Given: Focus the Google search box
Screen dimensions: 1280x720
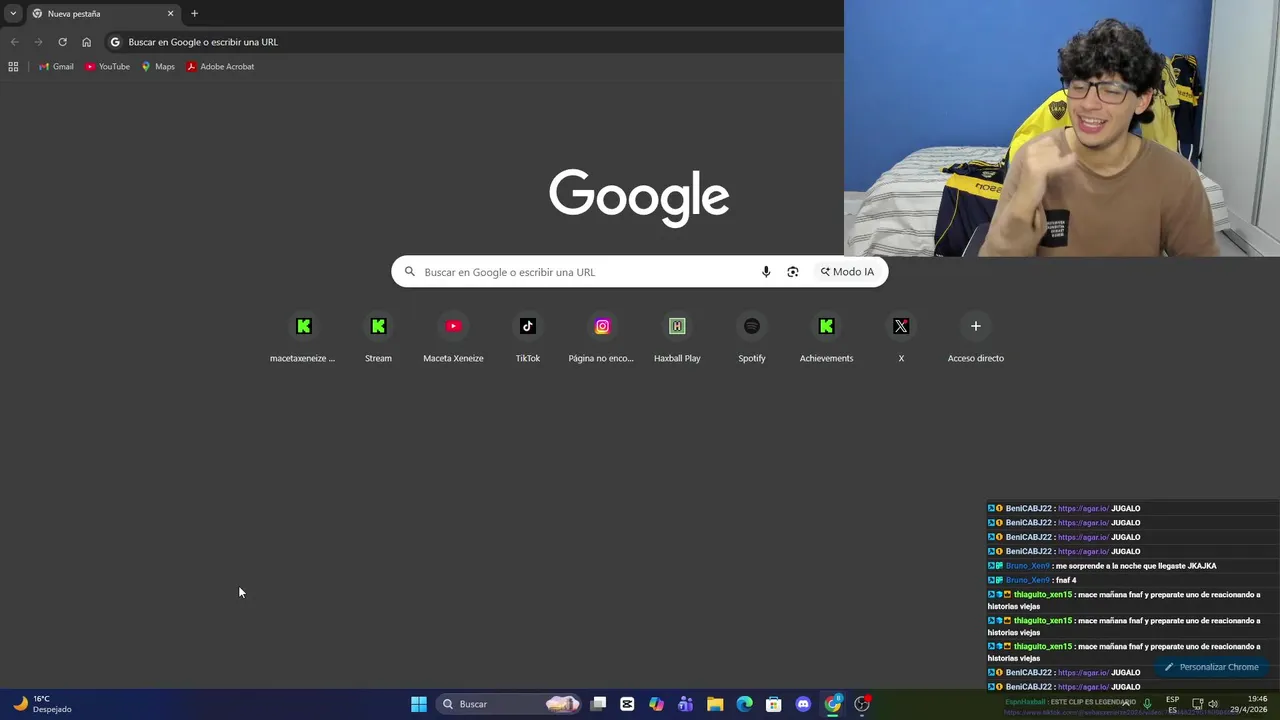Looking at the screenshot, I should pyautogui.click(x=639, y=272).
